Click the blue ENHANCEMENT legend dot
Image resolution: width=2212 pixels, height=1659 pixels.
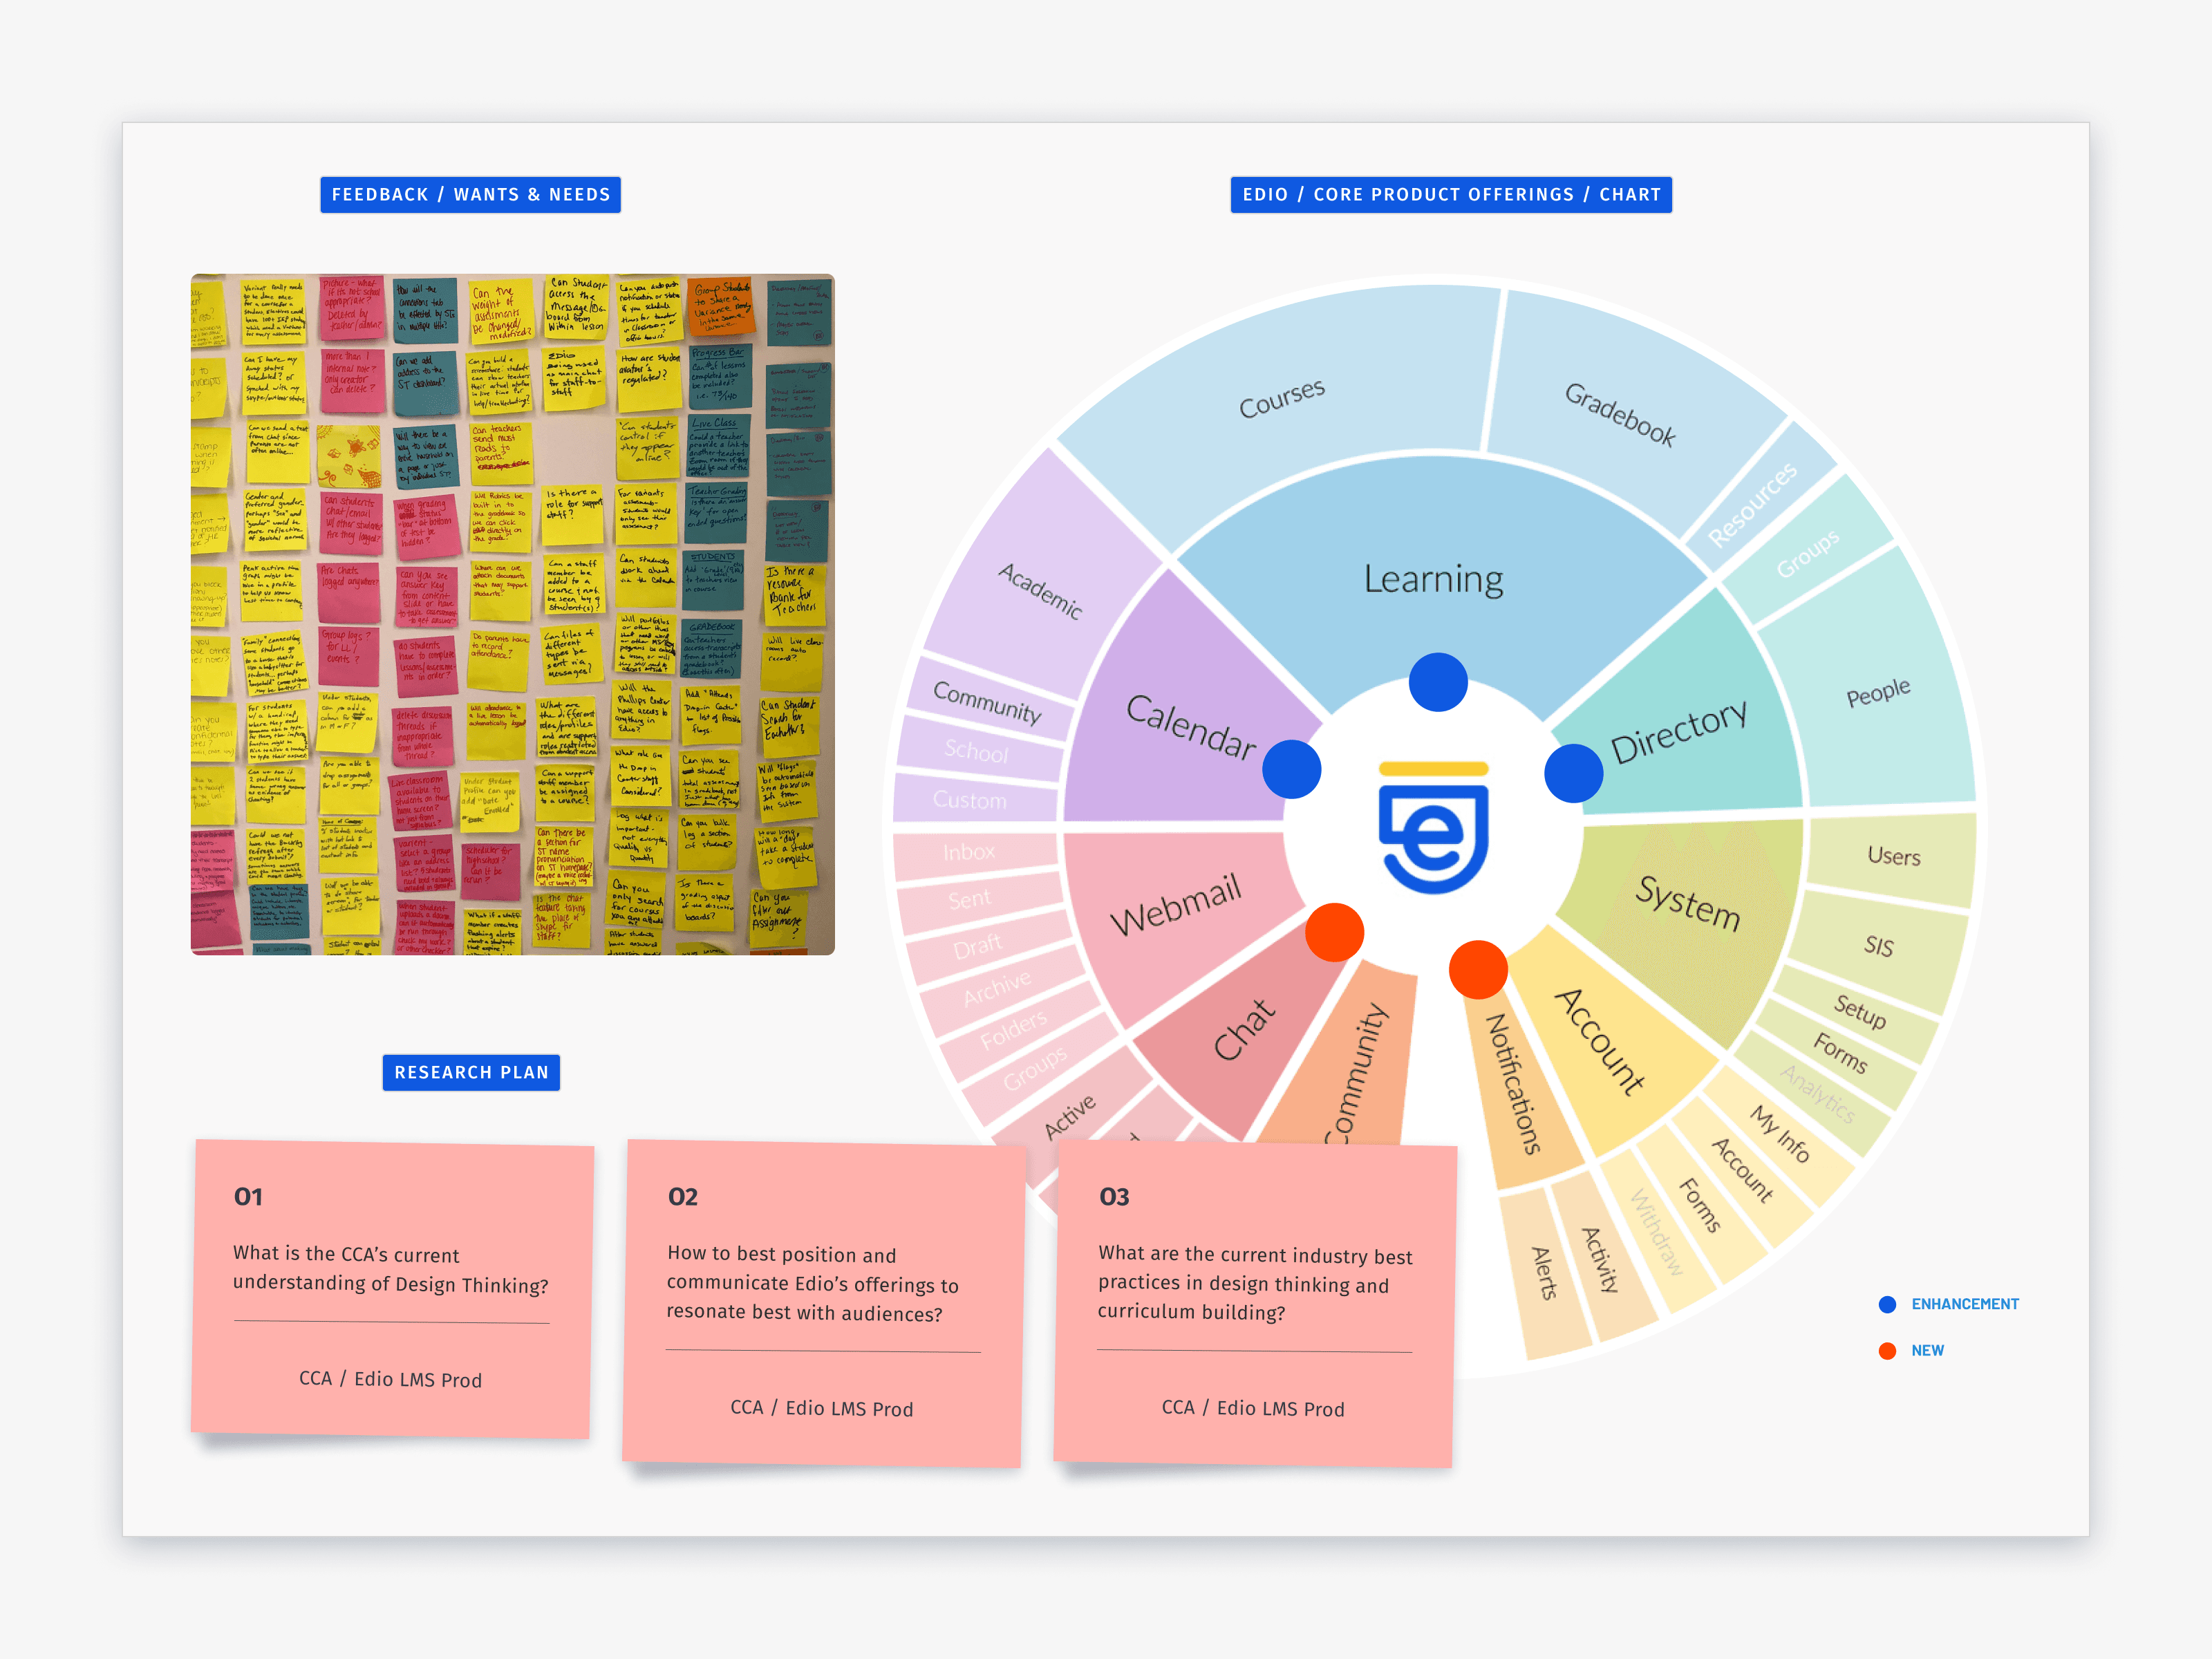click(1888, 1304)
